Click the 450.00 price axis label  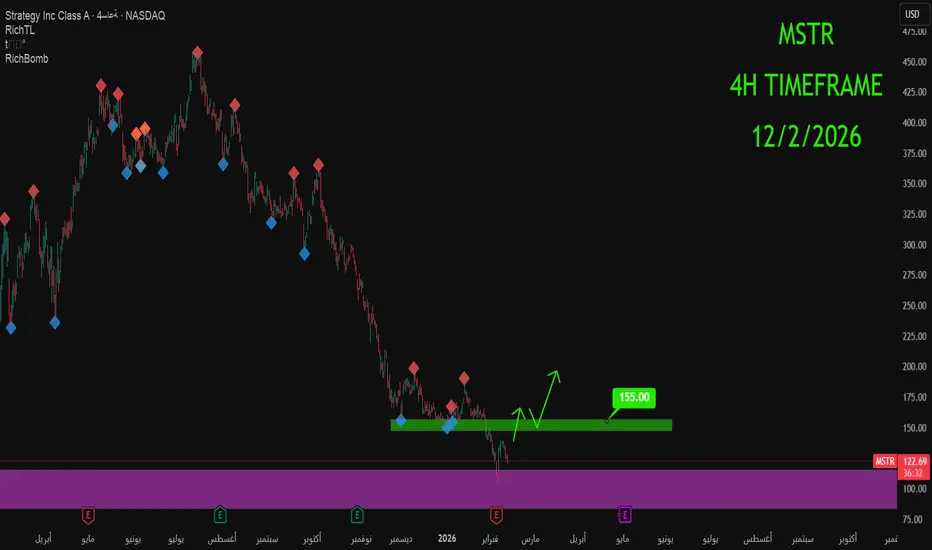click(x=914, y=62)
